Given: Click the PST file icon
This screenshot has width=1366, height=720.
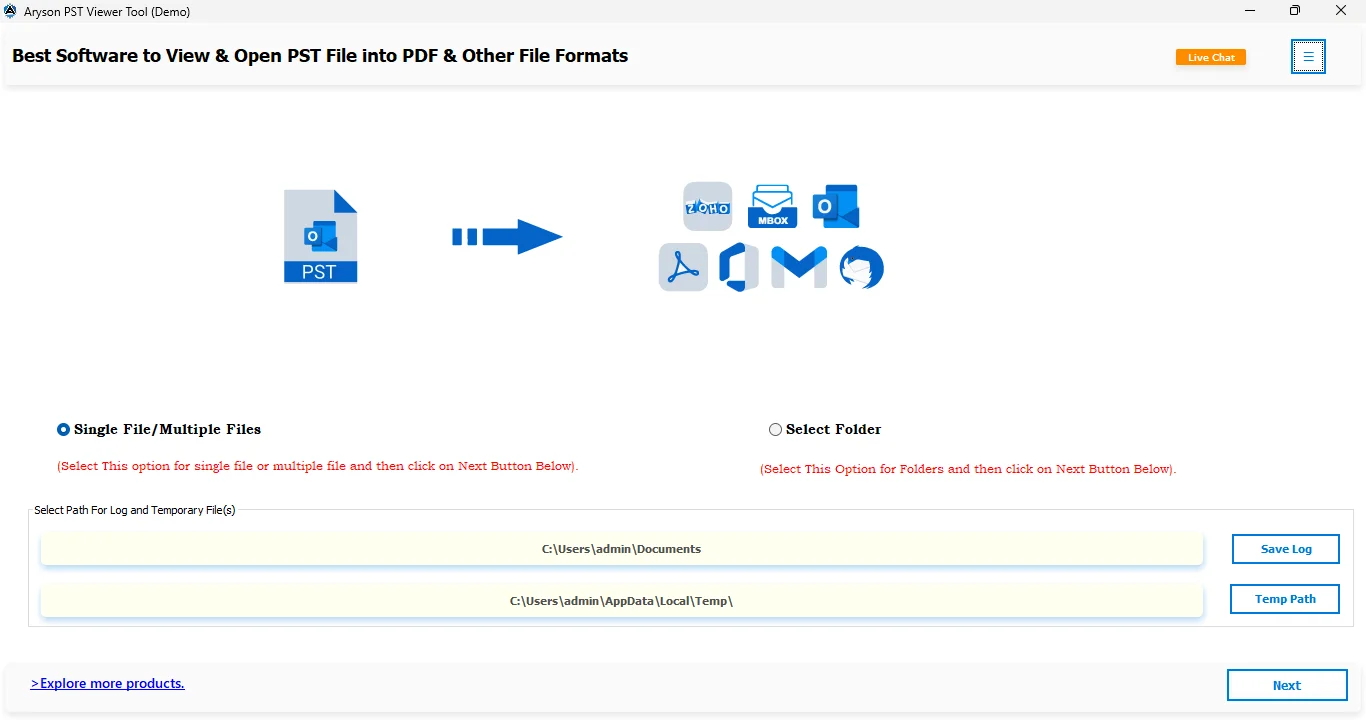Looking at the screenshot, I should 320,236.
